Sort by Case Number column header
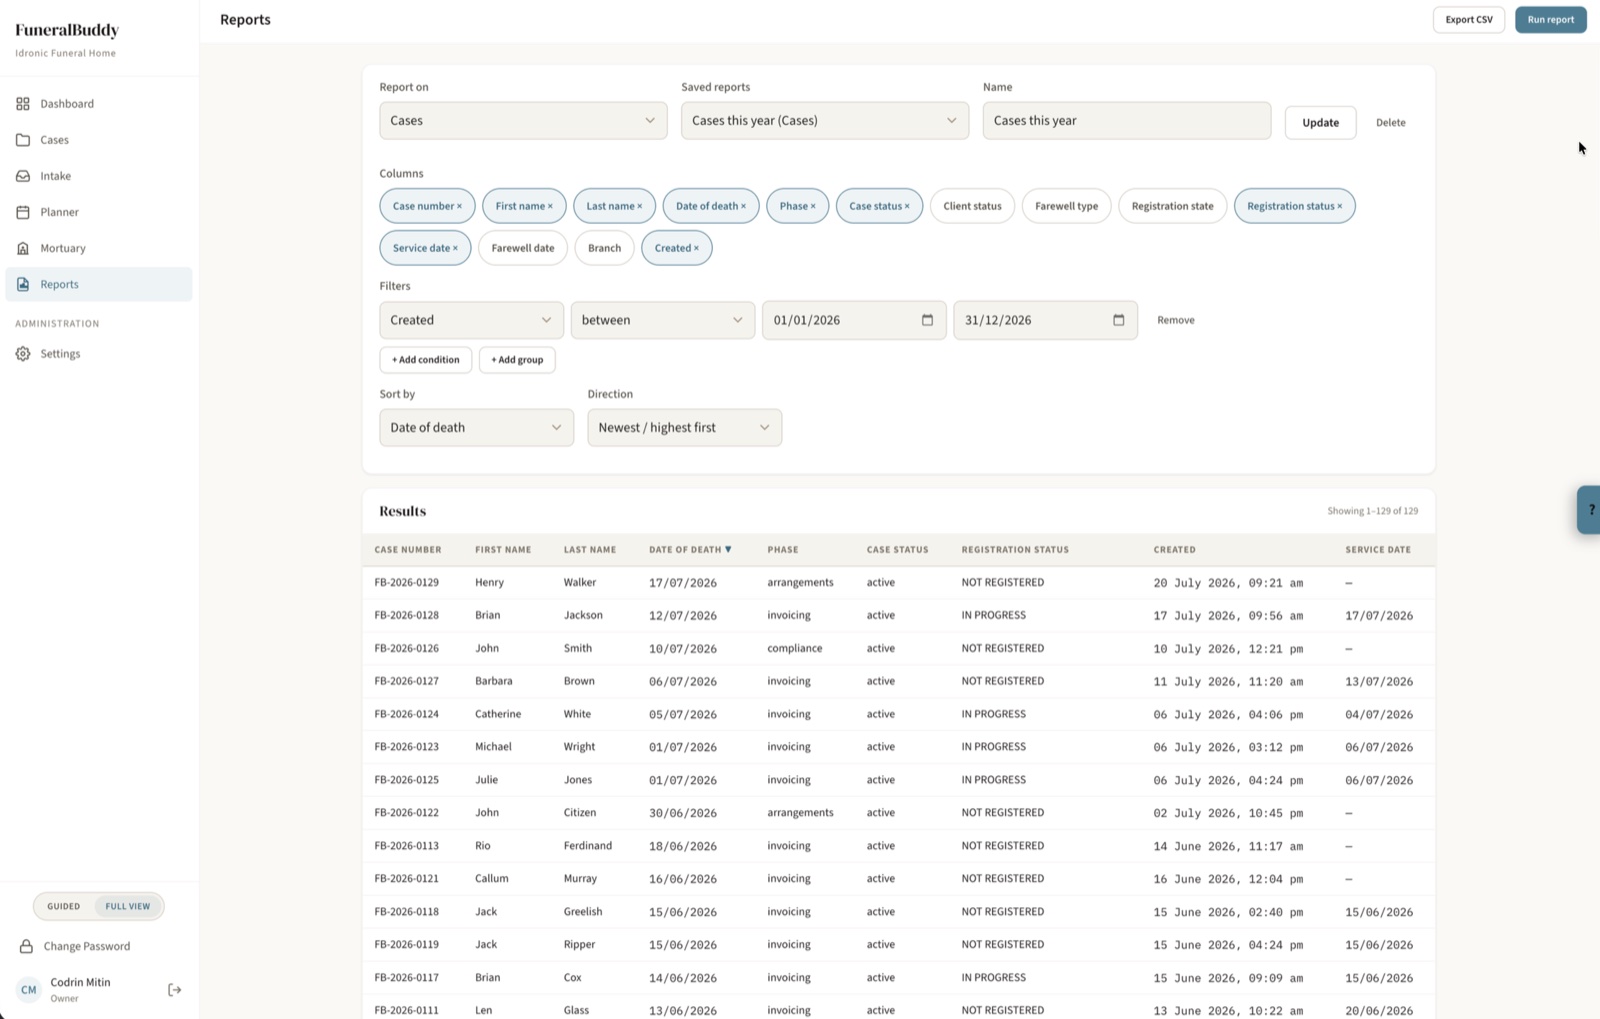This screenshot has width=1600, height=1019. tap(408, 549)
